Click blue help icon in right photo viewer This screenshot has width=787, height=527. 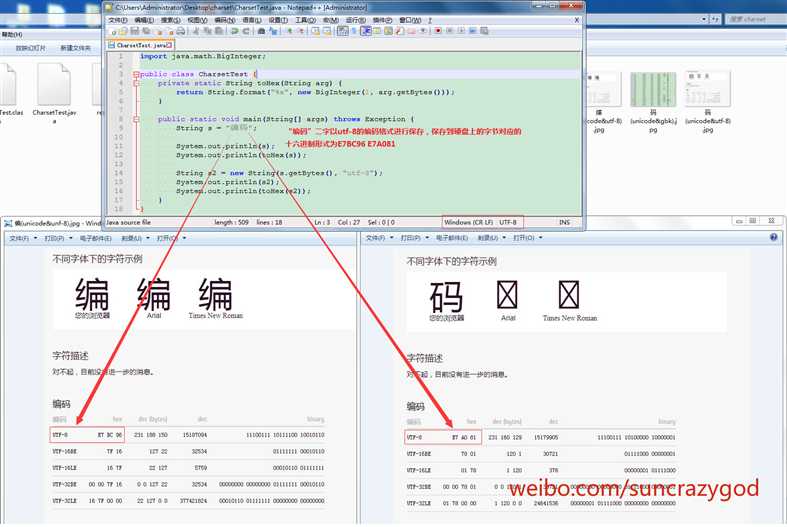click(x=773, y=237)
